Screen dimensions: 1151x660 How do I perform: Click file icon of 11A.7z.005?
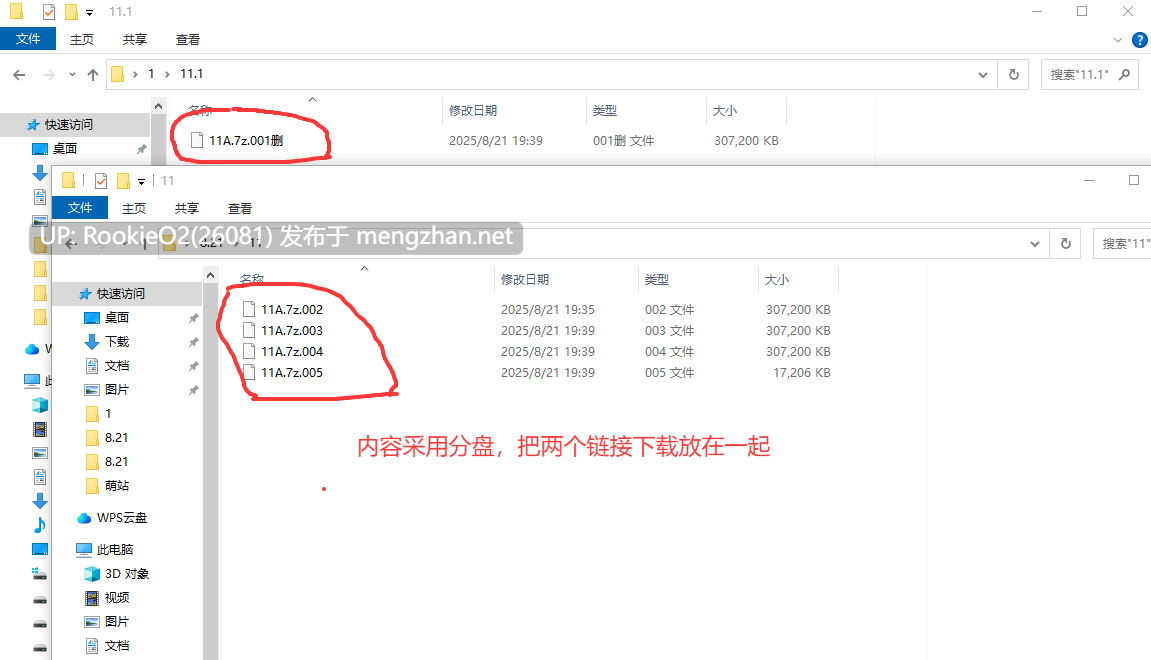249,372
